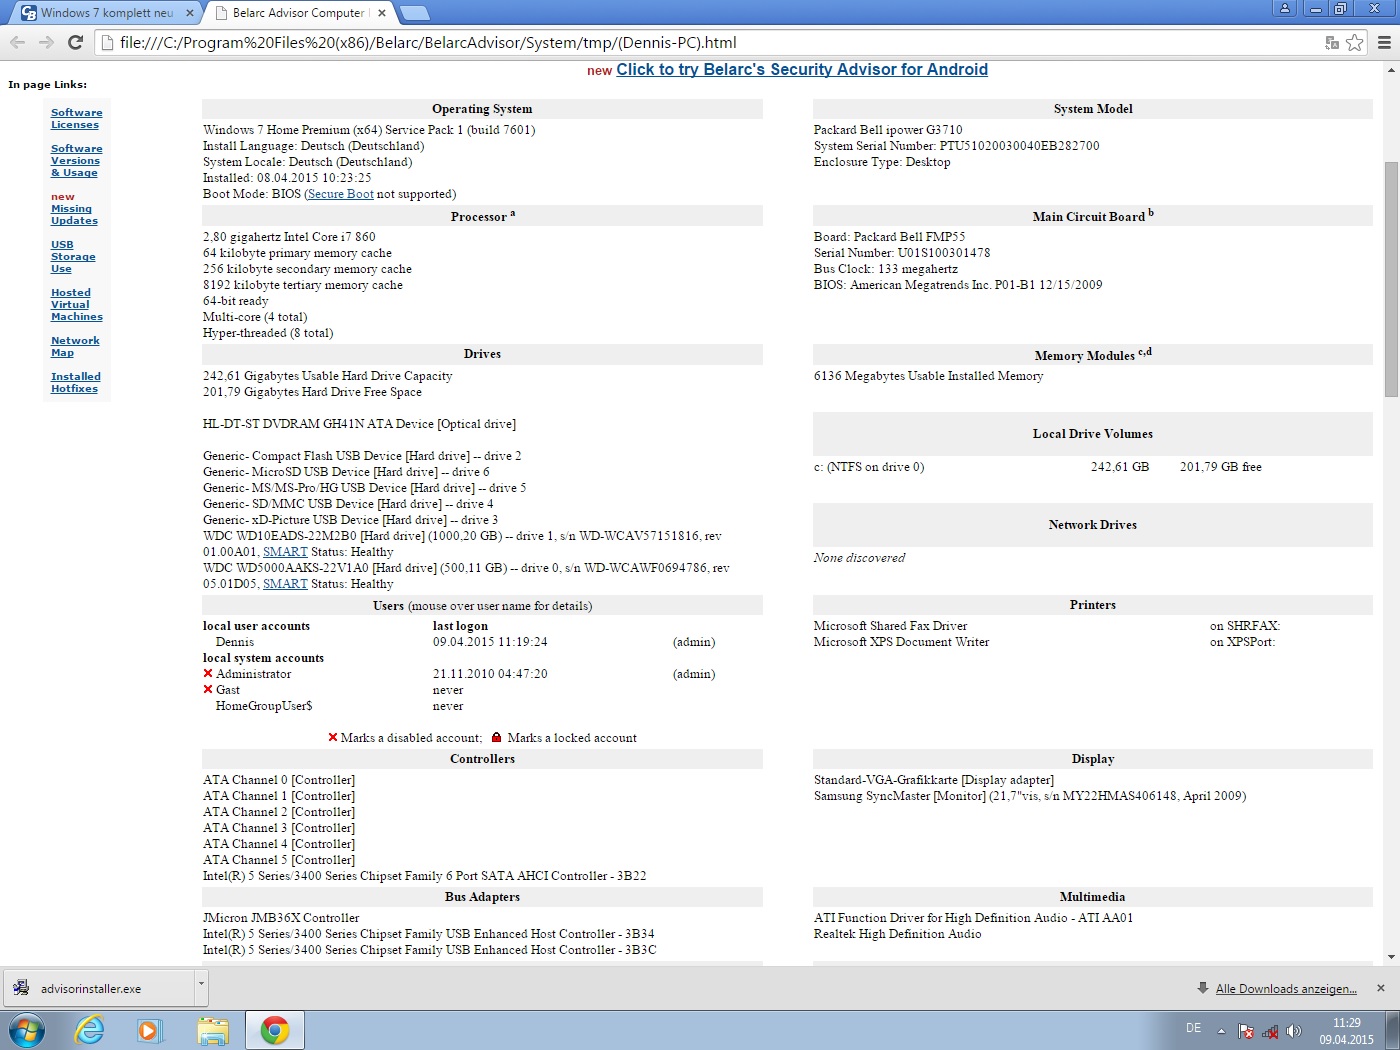Go to Missing Updates section
The width and height of the screenshot is (1400, 1050).
[x=74, y=215]
